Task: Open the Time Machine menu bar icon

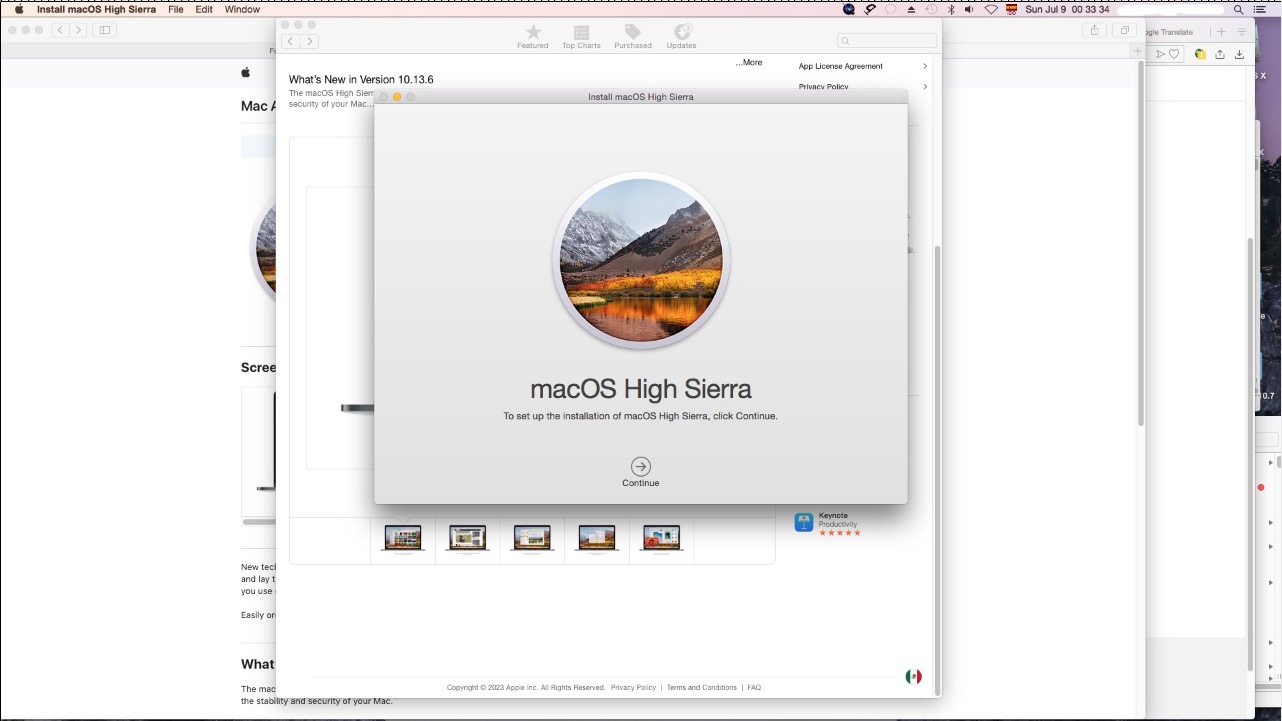Action: point(931,9)
